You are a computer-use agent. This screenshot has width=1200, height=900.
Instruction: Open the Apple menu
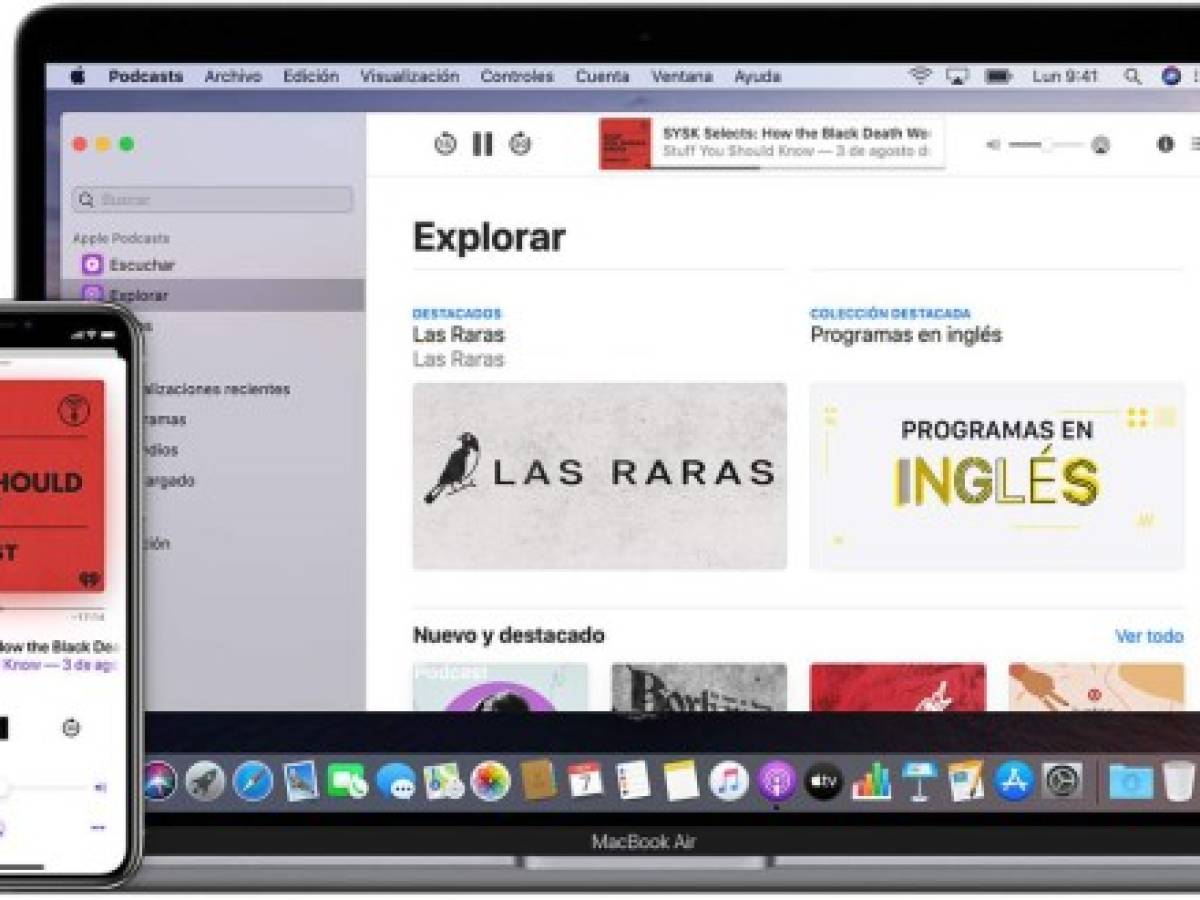(78, 76)
